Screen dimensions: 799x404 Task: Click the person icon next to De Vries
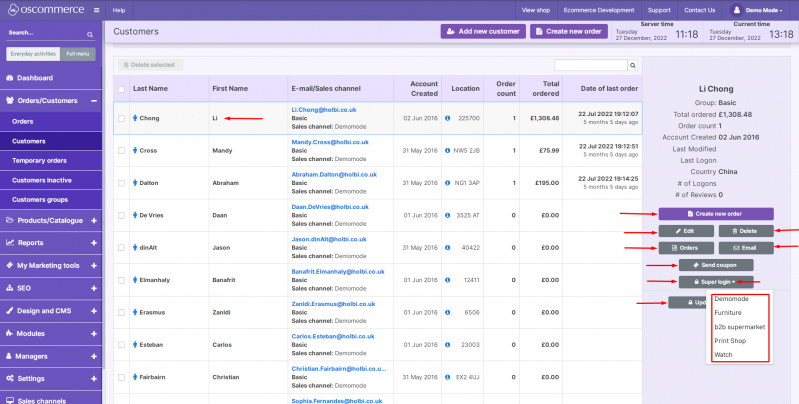click(135, 215)
